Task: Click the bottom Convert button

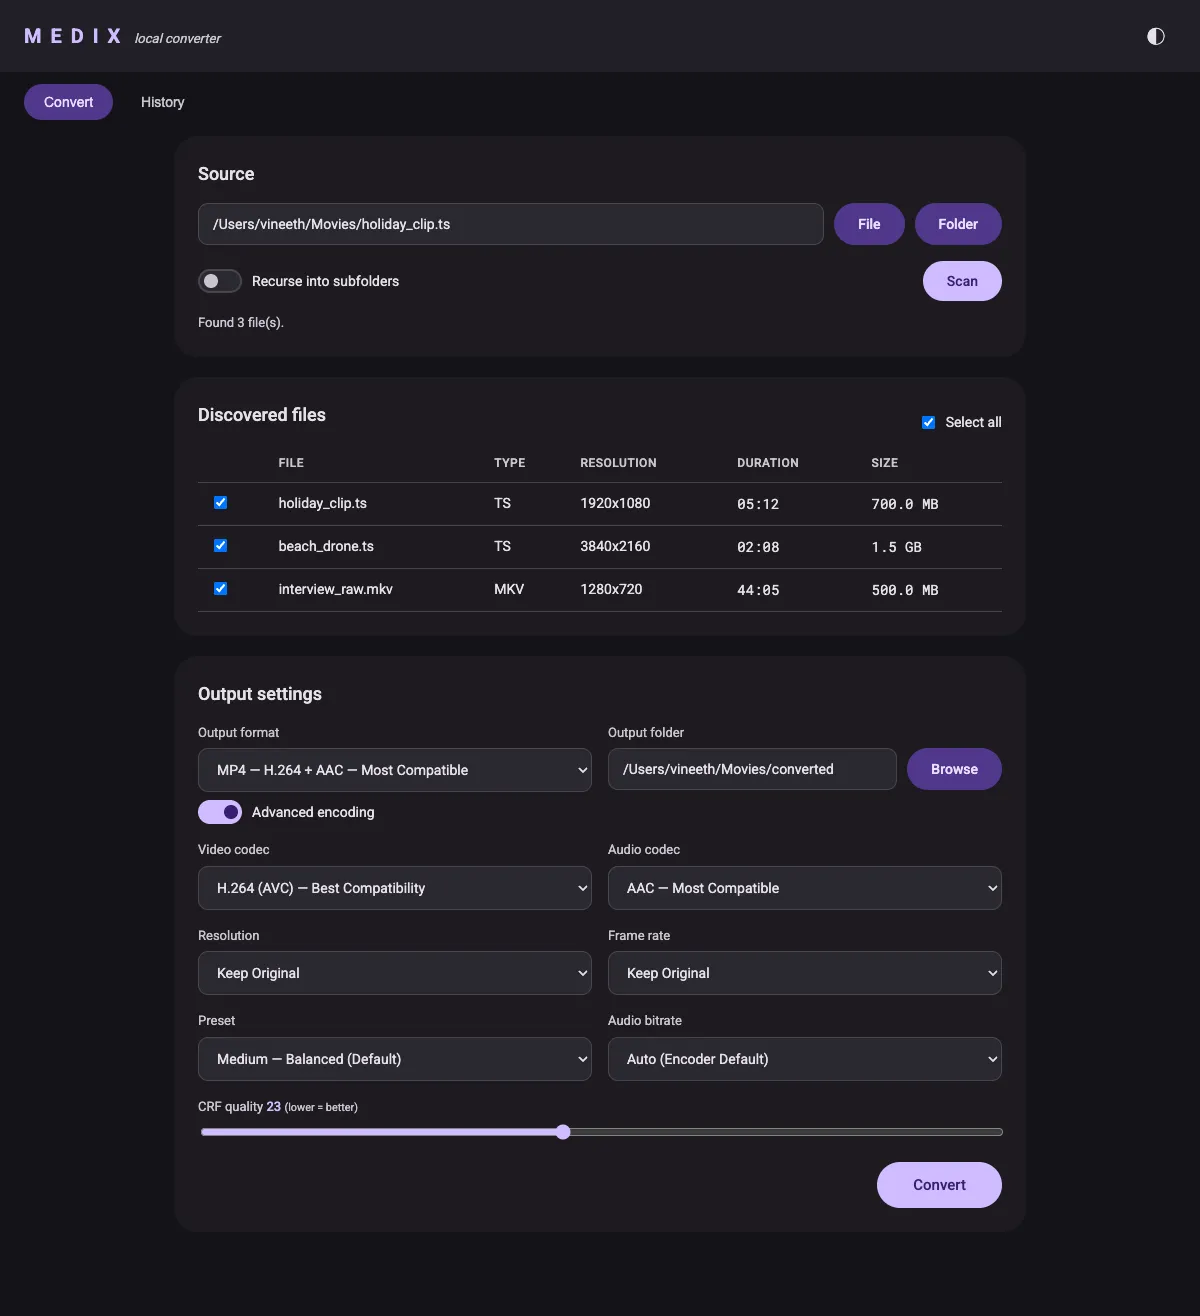Action: pos(939,1185)
